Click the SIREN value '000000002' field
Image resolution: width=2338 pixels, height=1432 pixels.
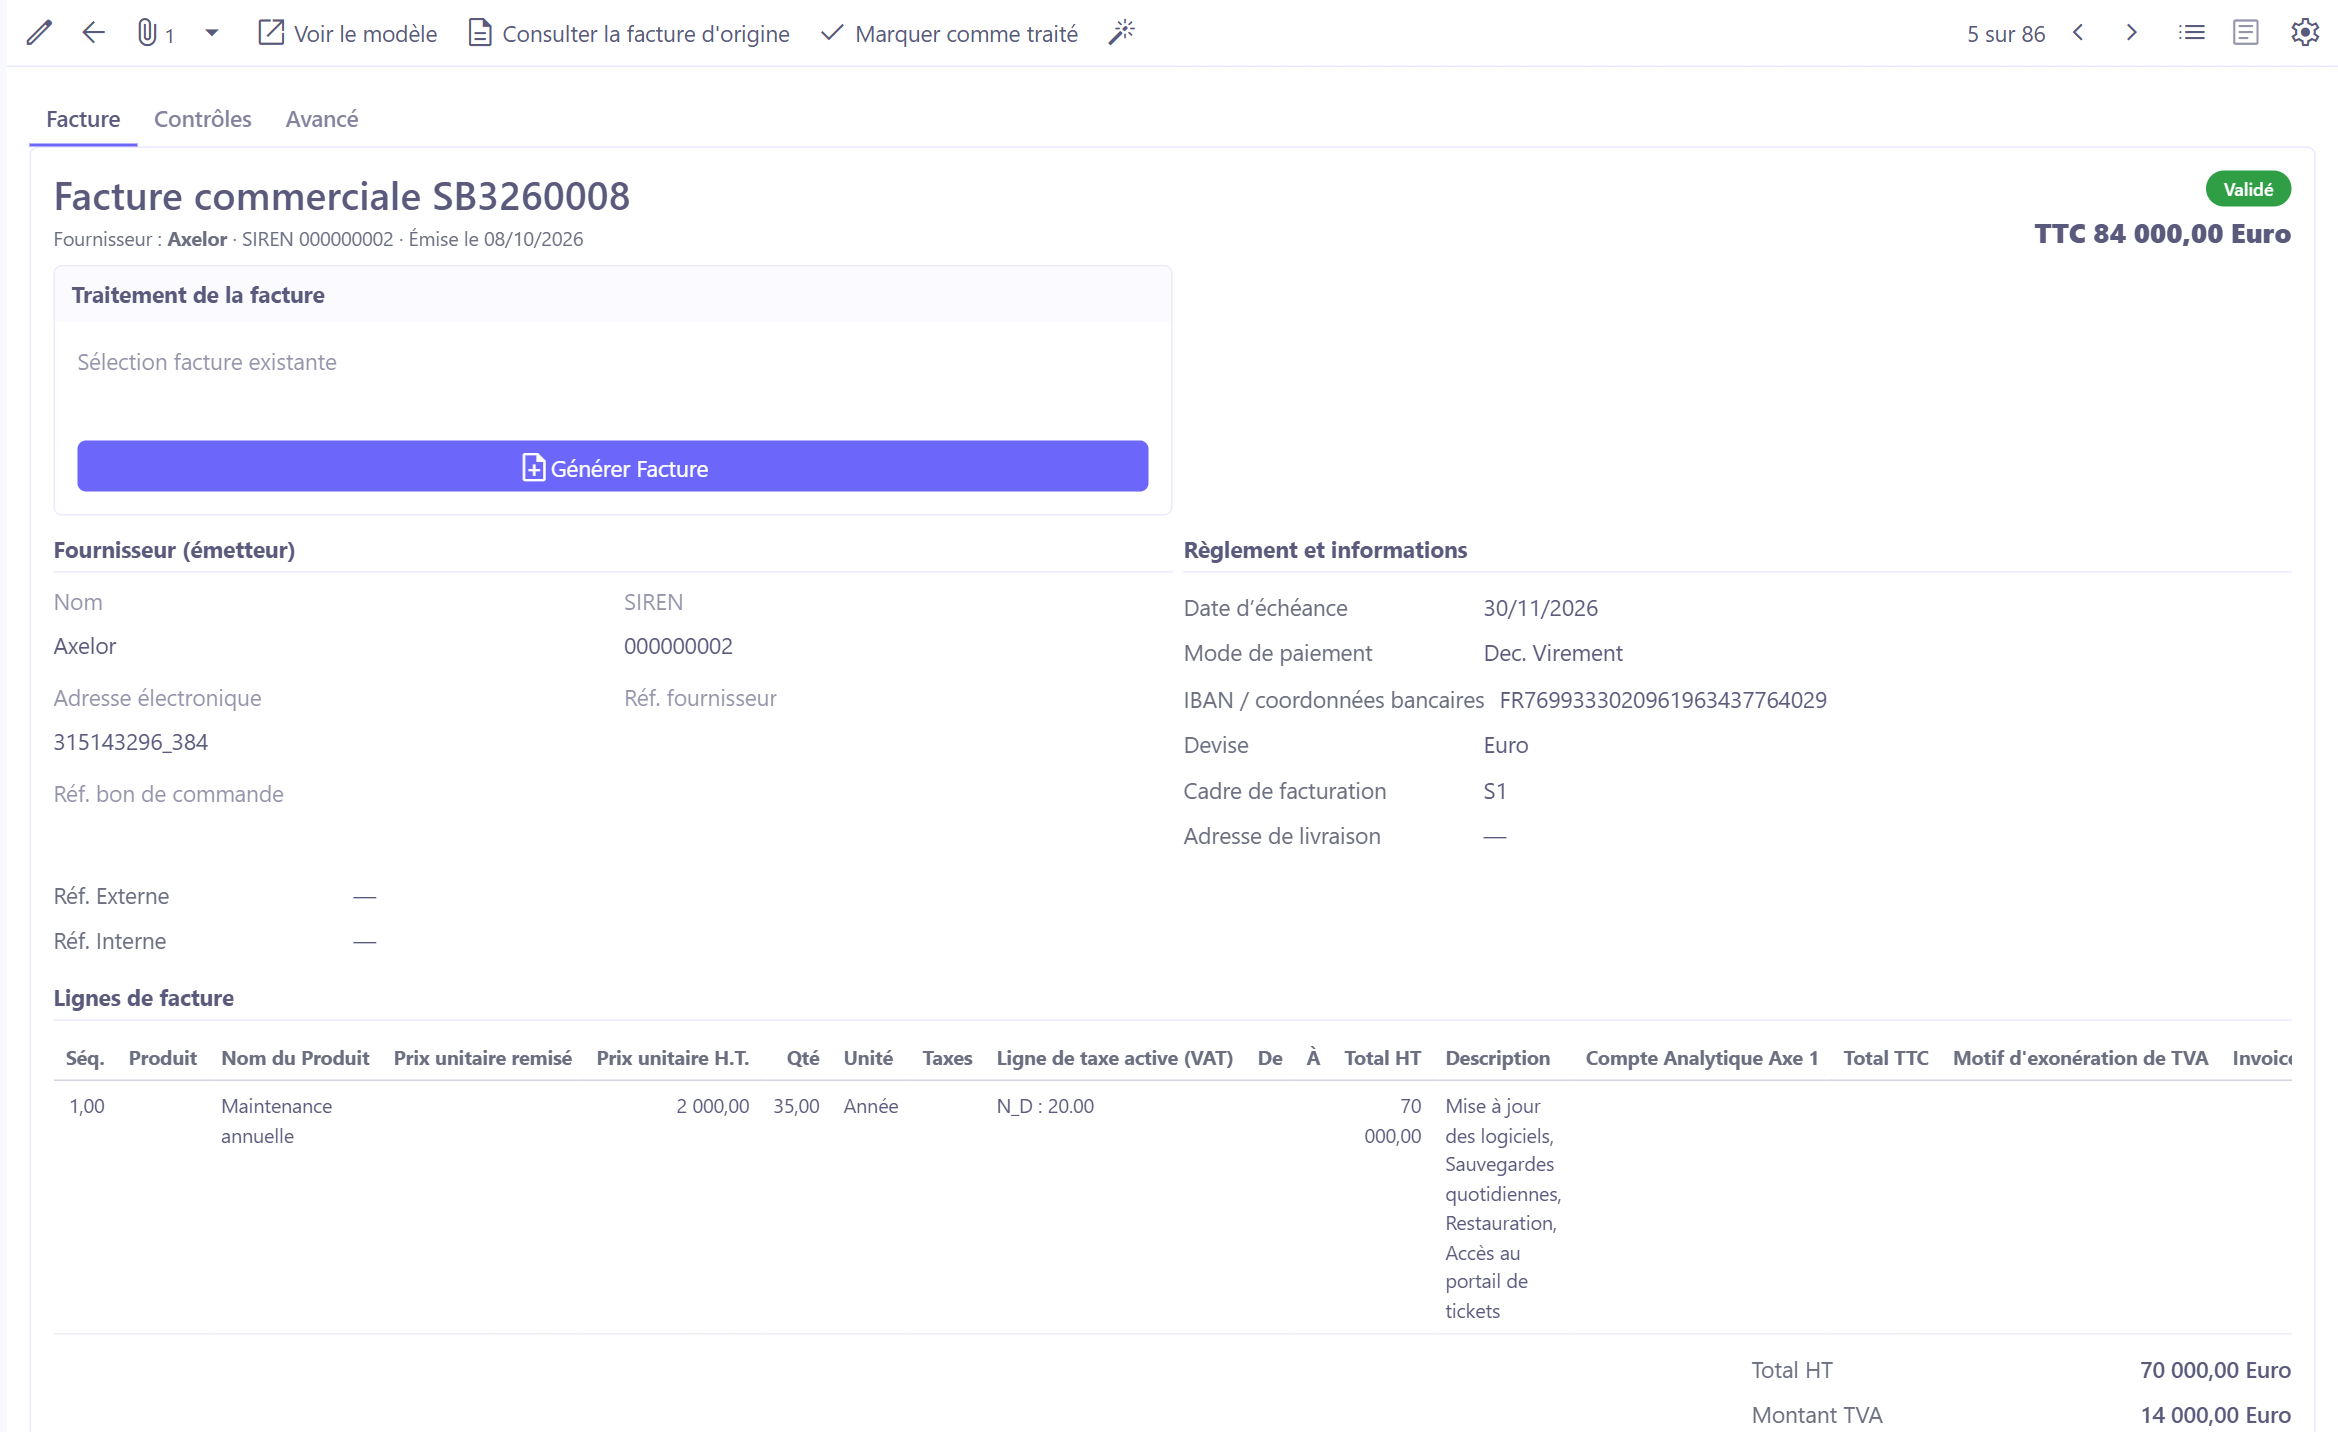tap(678, 646)
